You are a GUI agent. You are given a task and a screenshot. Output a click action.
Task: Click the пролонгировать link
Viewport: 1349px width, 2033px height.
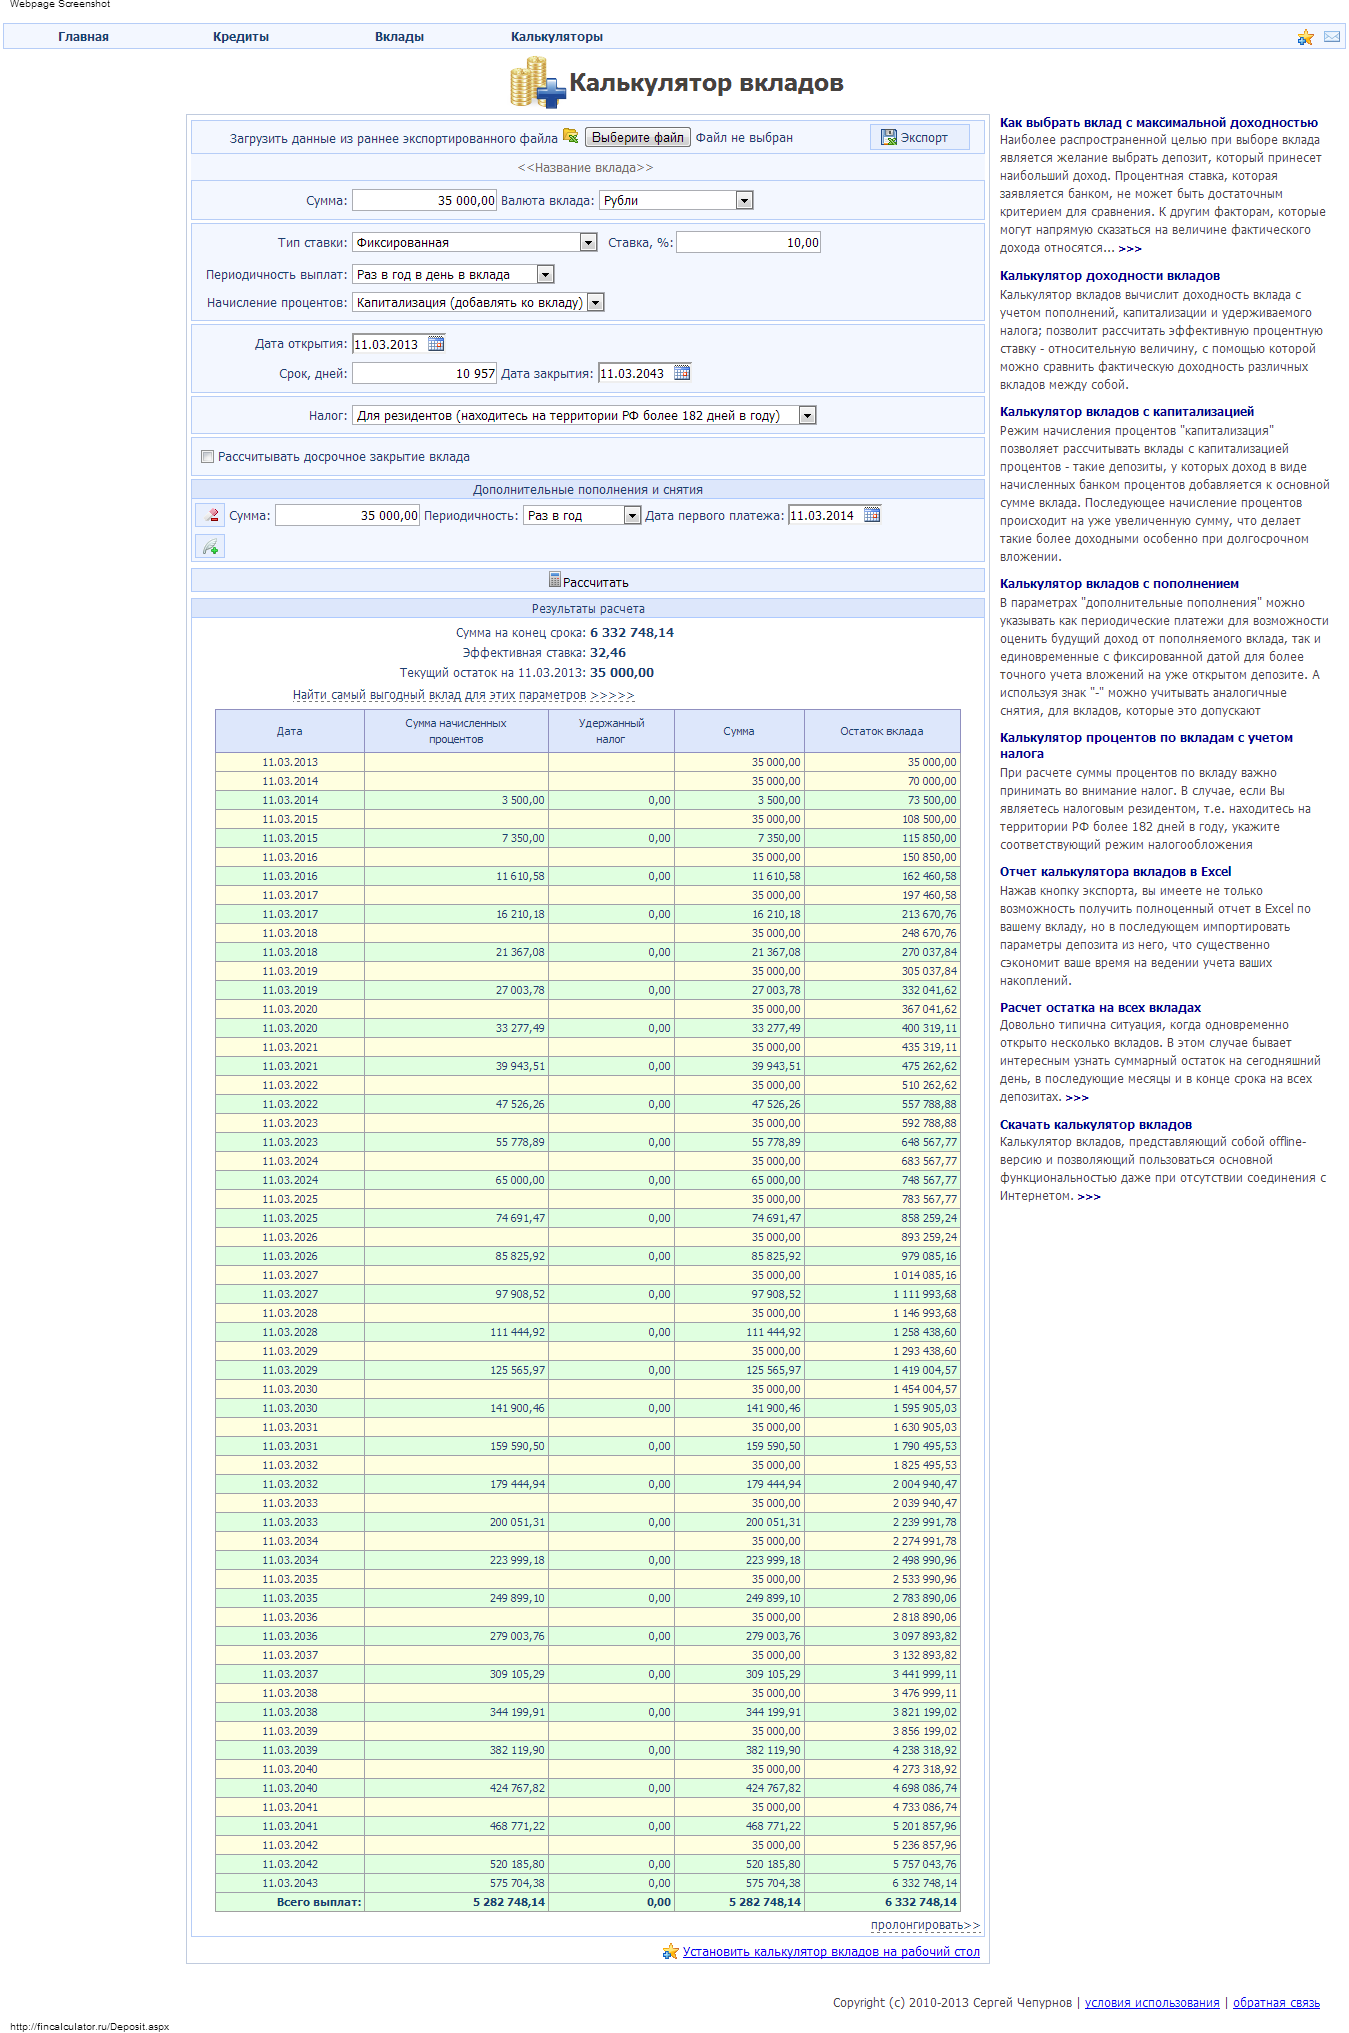[925, 1924]
